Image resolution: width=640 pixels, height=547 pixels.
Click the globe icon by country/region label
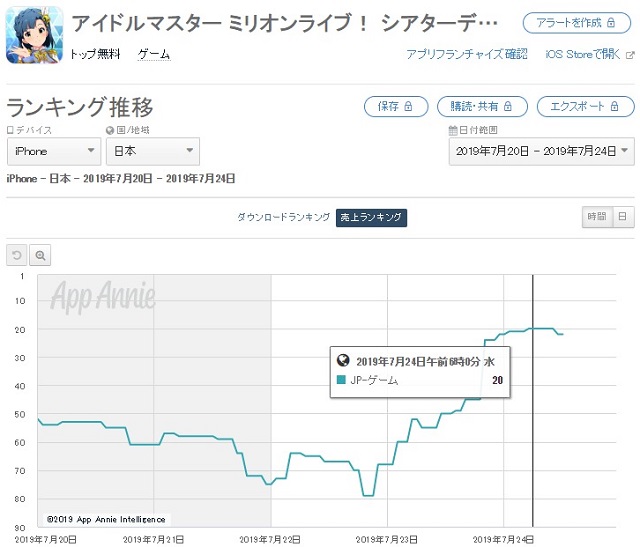pos(110,130)
